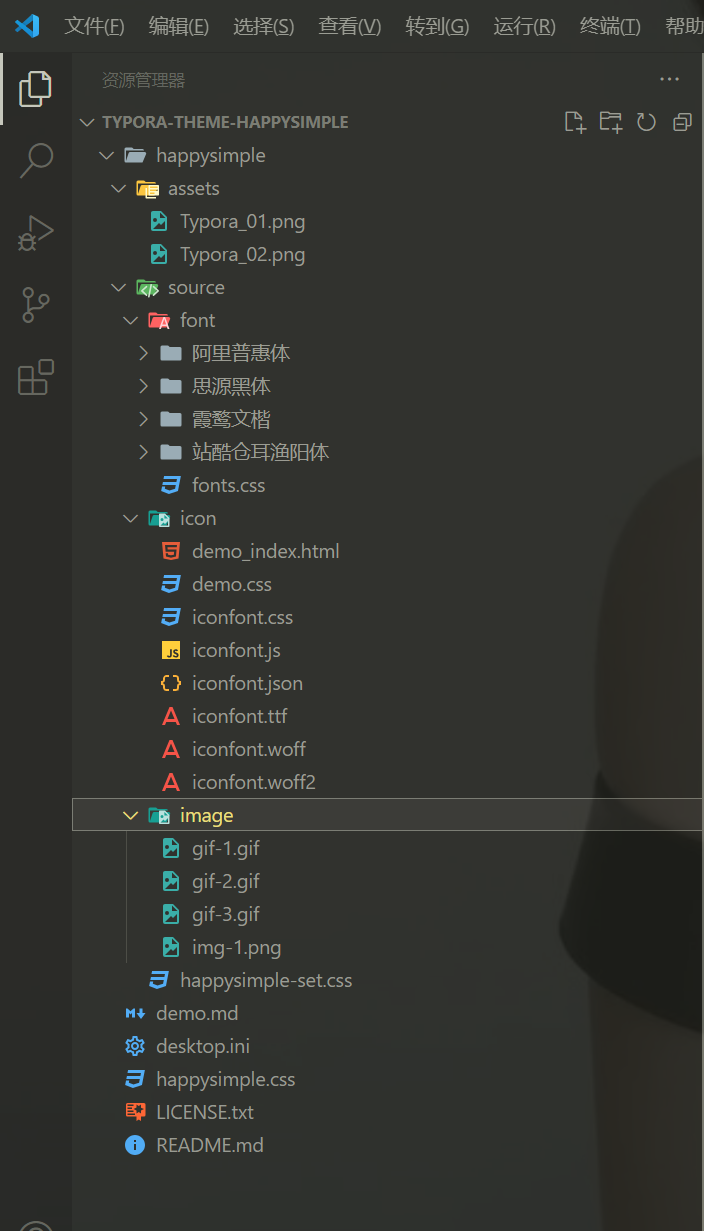
Task: Open the 终端(T) menu
Action: click(610, 26)
